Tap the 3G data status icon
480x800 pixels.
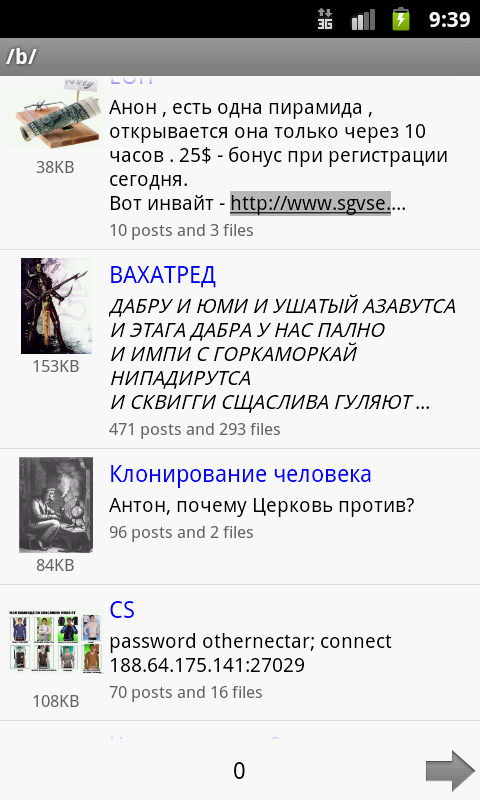(324, 19)
